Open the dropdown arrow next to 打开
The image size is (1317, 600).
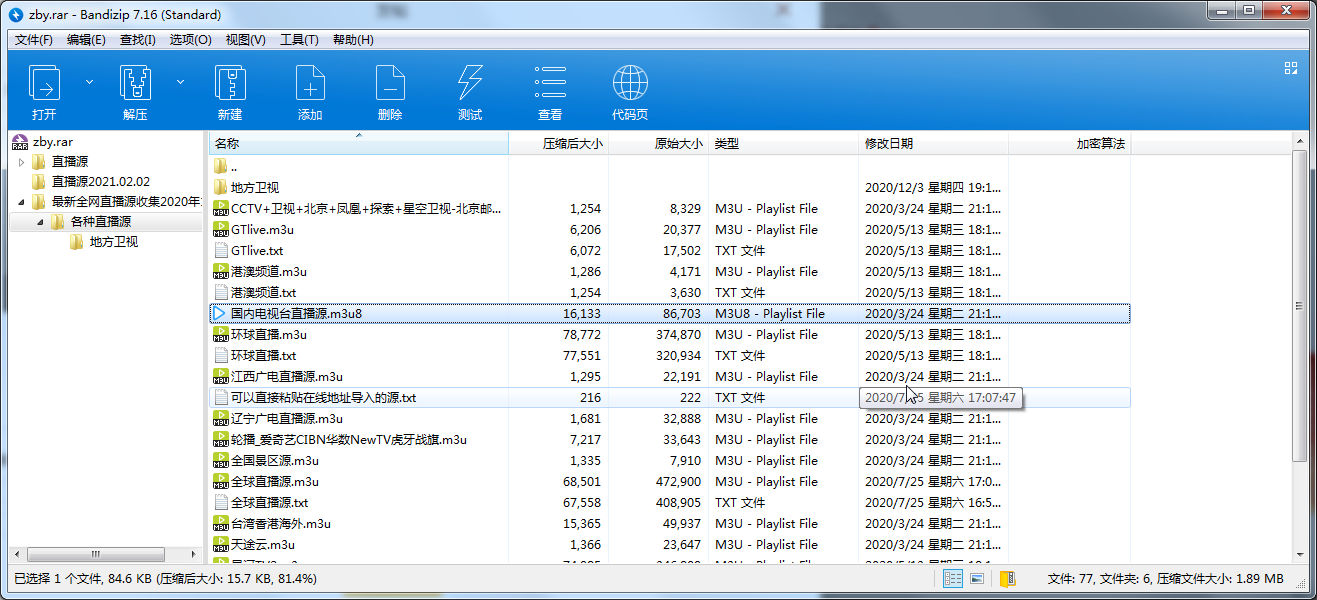coord(89,81)
